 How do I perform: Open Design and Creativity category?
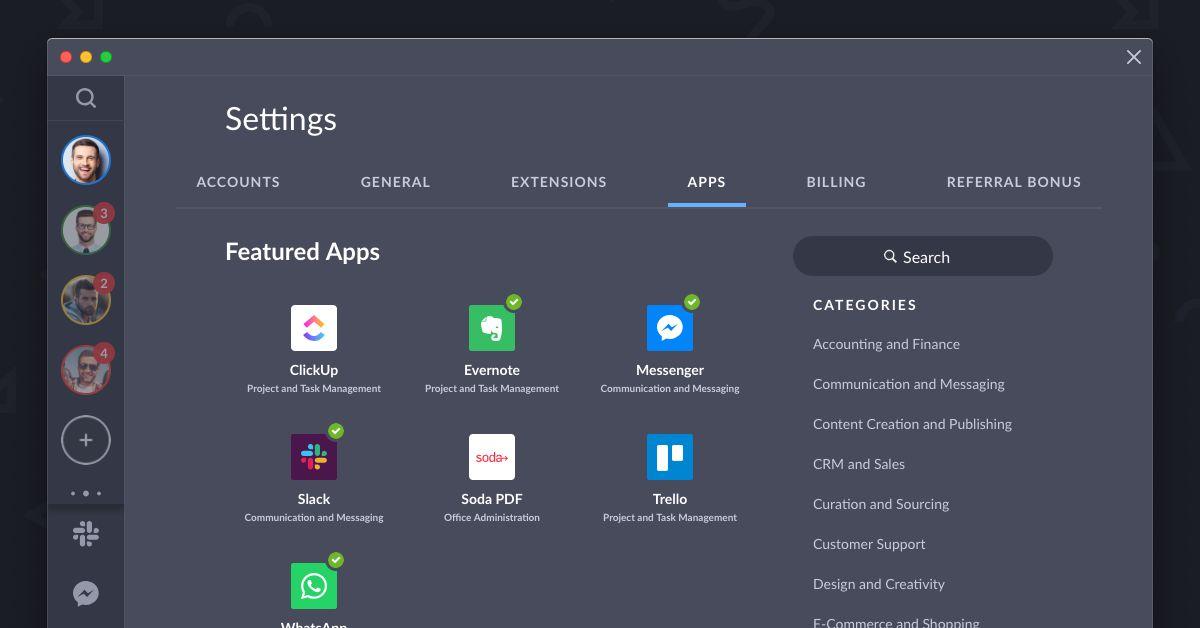(879, 584)
